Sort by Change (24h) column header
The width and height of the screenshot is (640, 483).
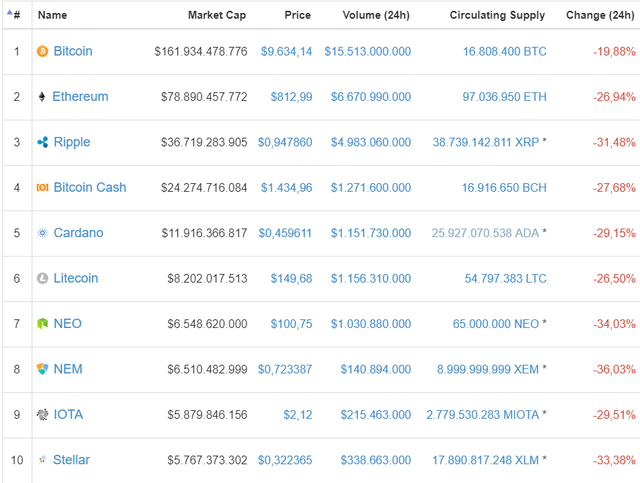click(600, 15)
